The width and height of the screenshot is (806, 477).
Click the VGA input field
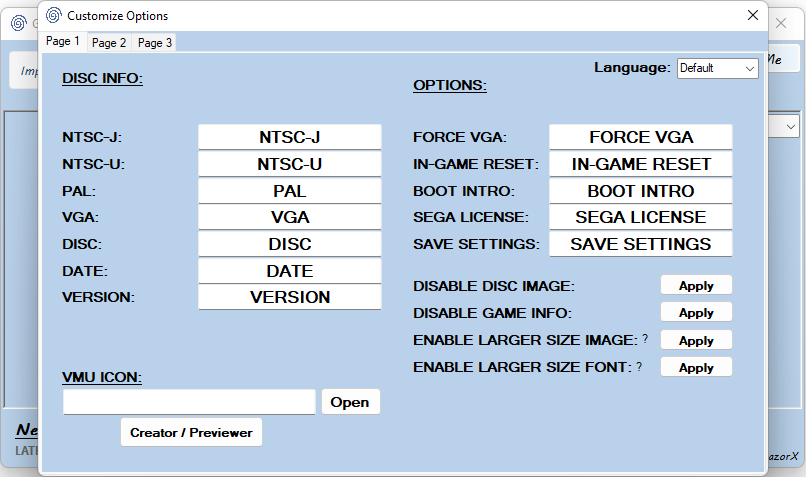tap(290, 217)
